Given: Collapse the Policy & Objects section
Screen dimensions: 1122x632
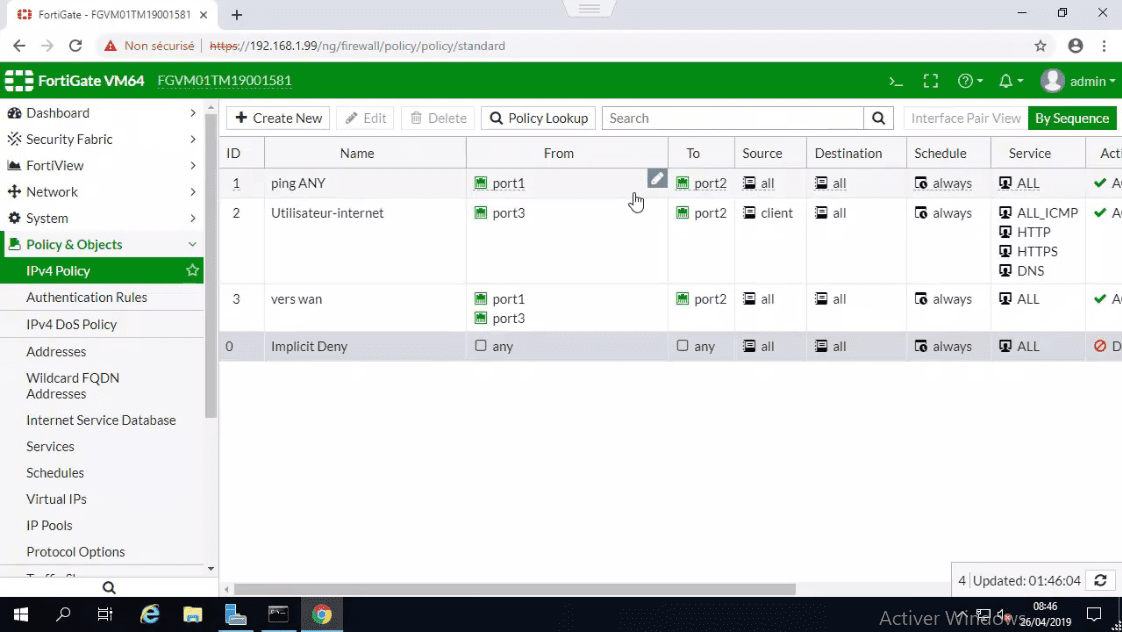Looking at the screenshot, I should click(75, 244).
